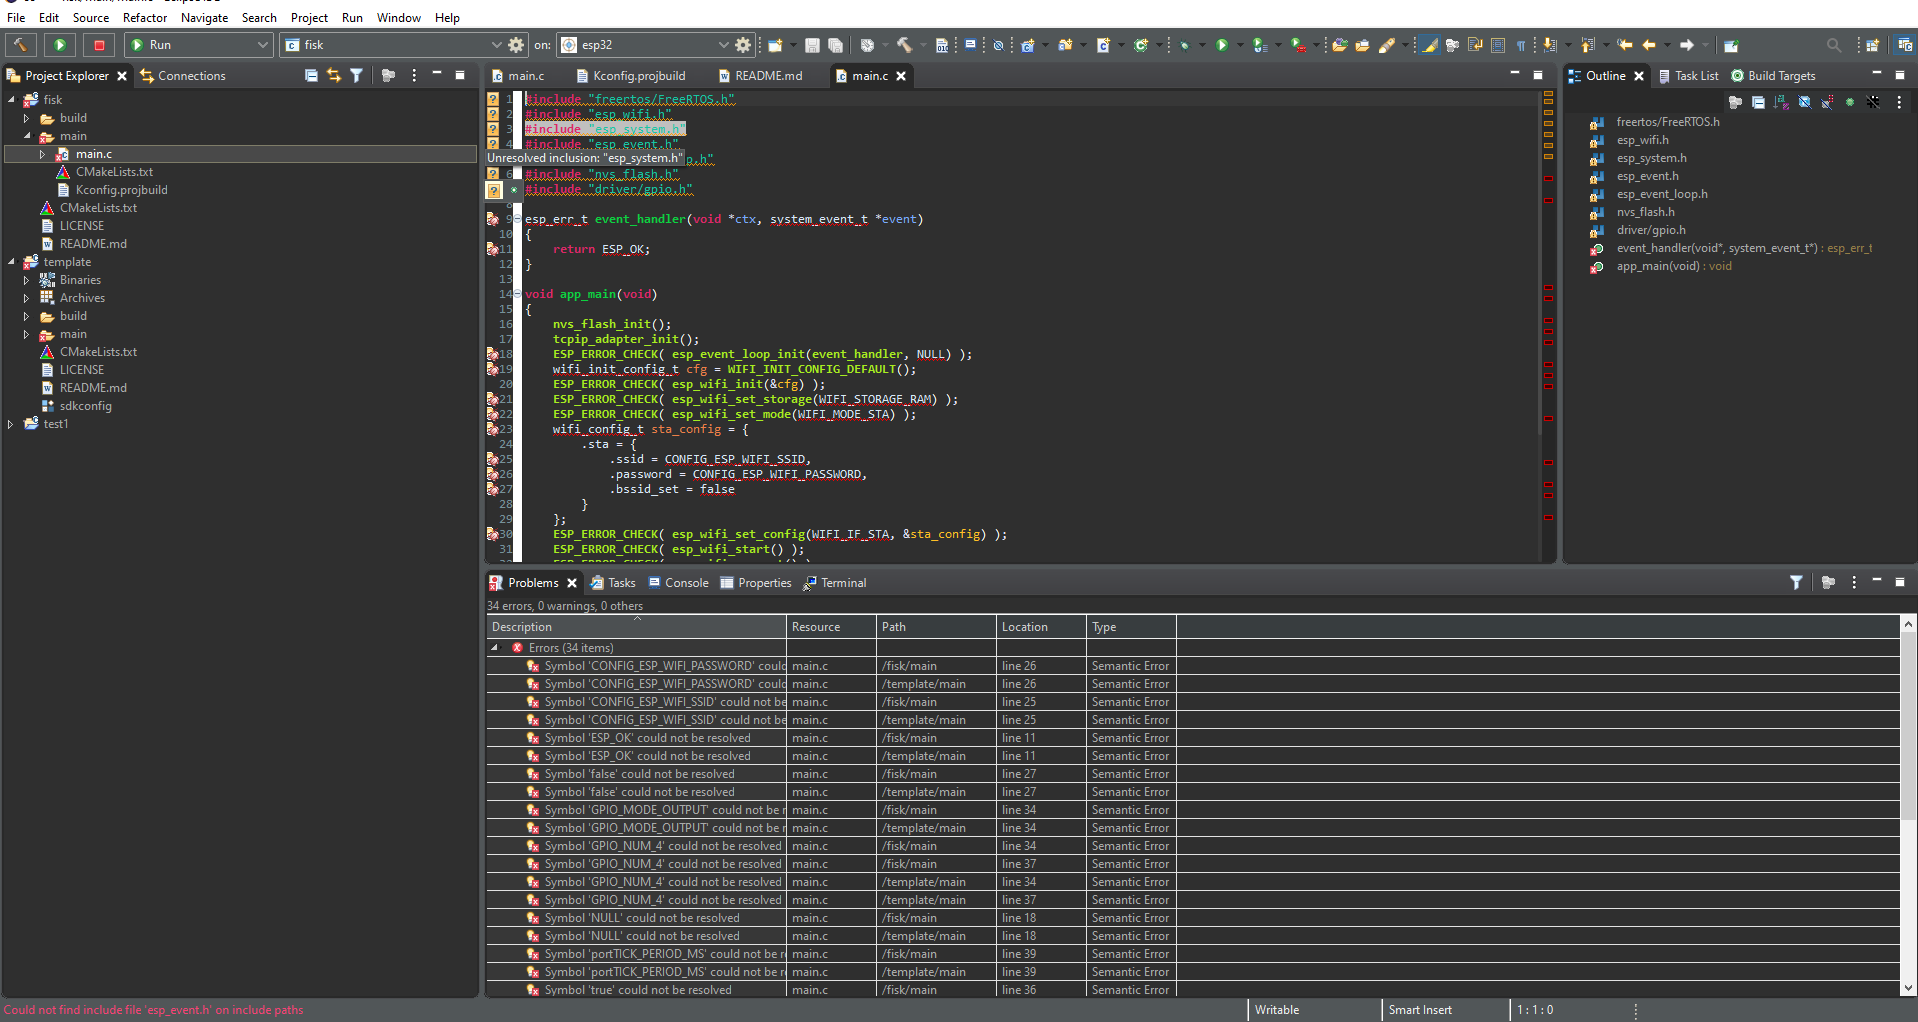Sort Problems by Description column header
This screenshot has height=1022, width=1918.
click(x=636, y=627)
